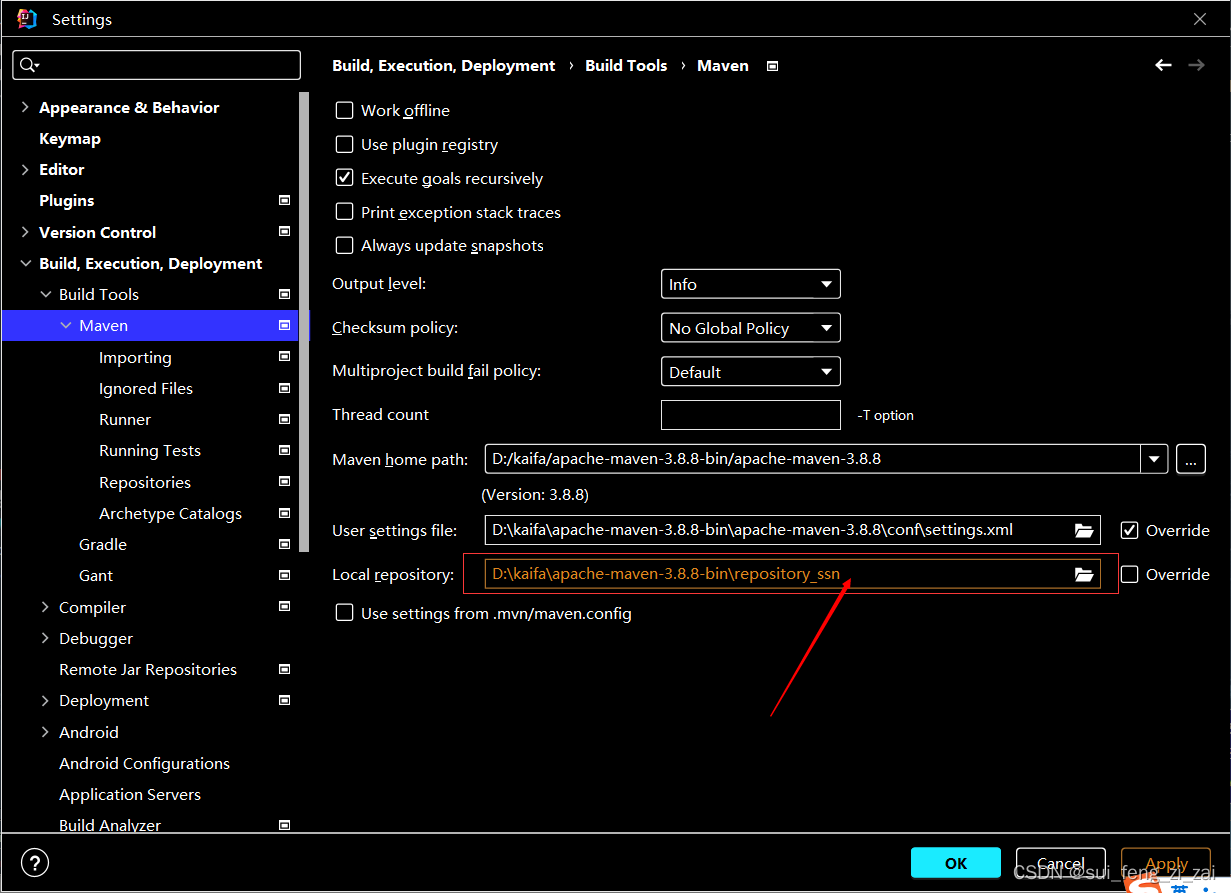1231x893 pixels.
Task: Open Maven home path dropdown arrow
Action: [x=1155, y=460]
